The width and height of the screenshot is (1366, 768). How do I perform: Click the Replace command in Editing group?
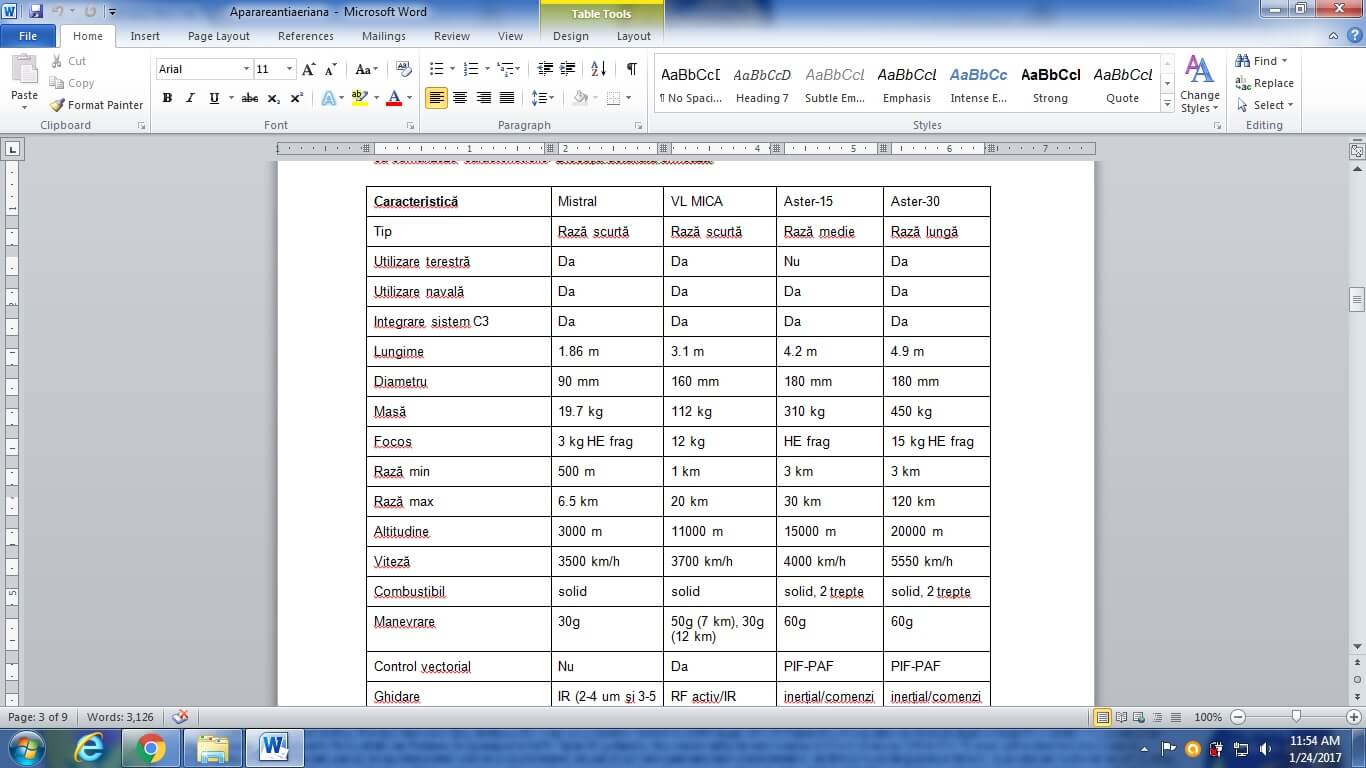click(x=1265, y=83)
